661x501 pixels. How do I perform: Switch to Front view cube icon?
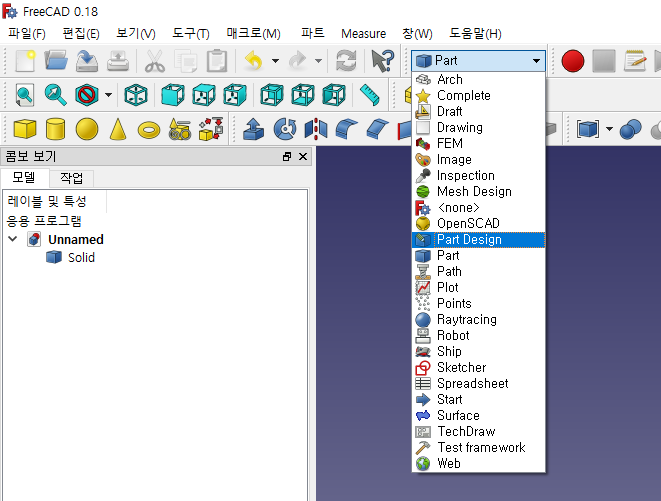(x=173, y=95)
